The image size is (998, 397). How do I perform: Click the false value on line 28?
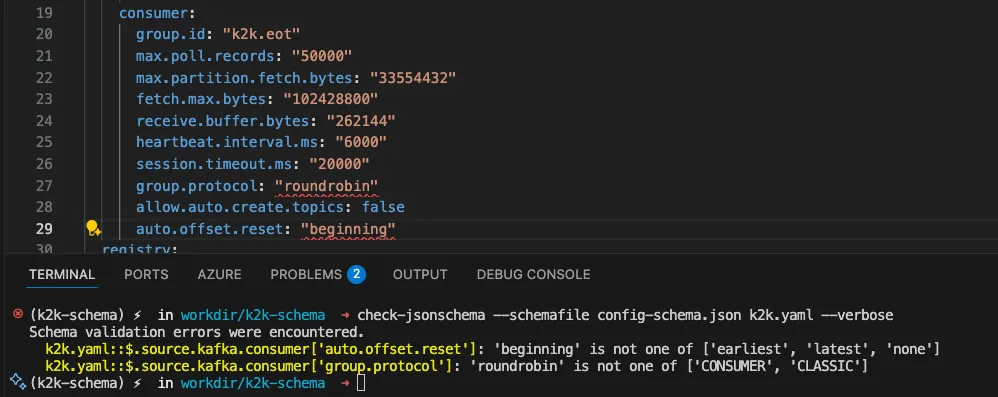coord(383,207)
